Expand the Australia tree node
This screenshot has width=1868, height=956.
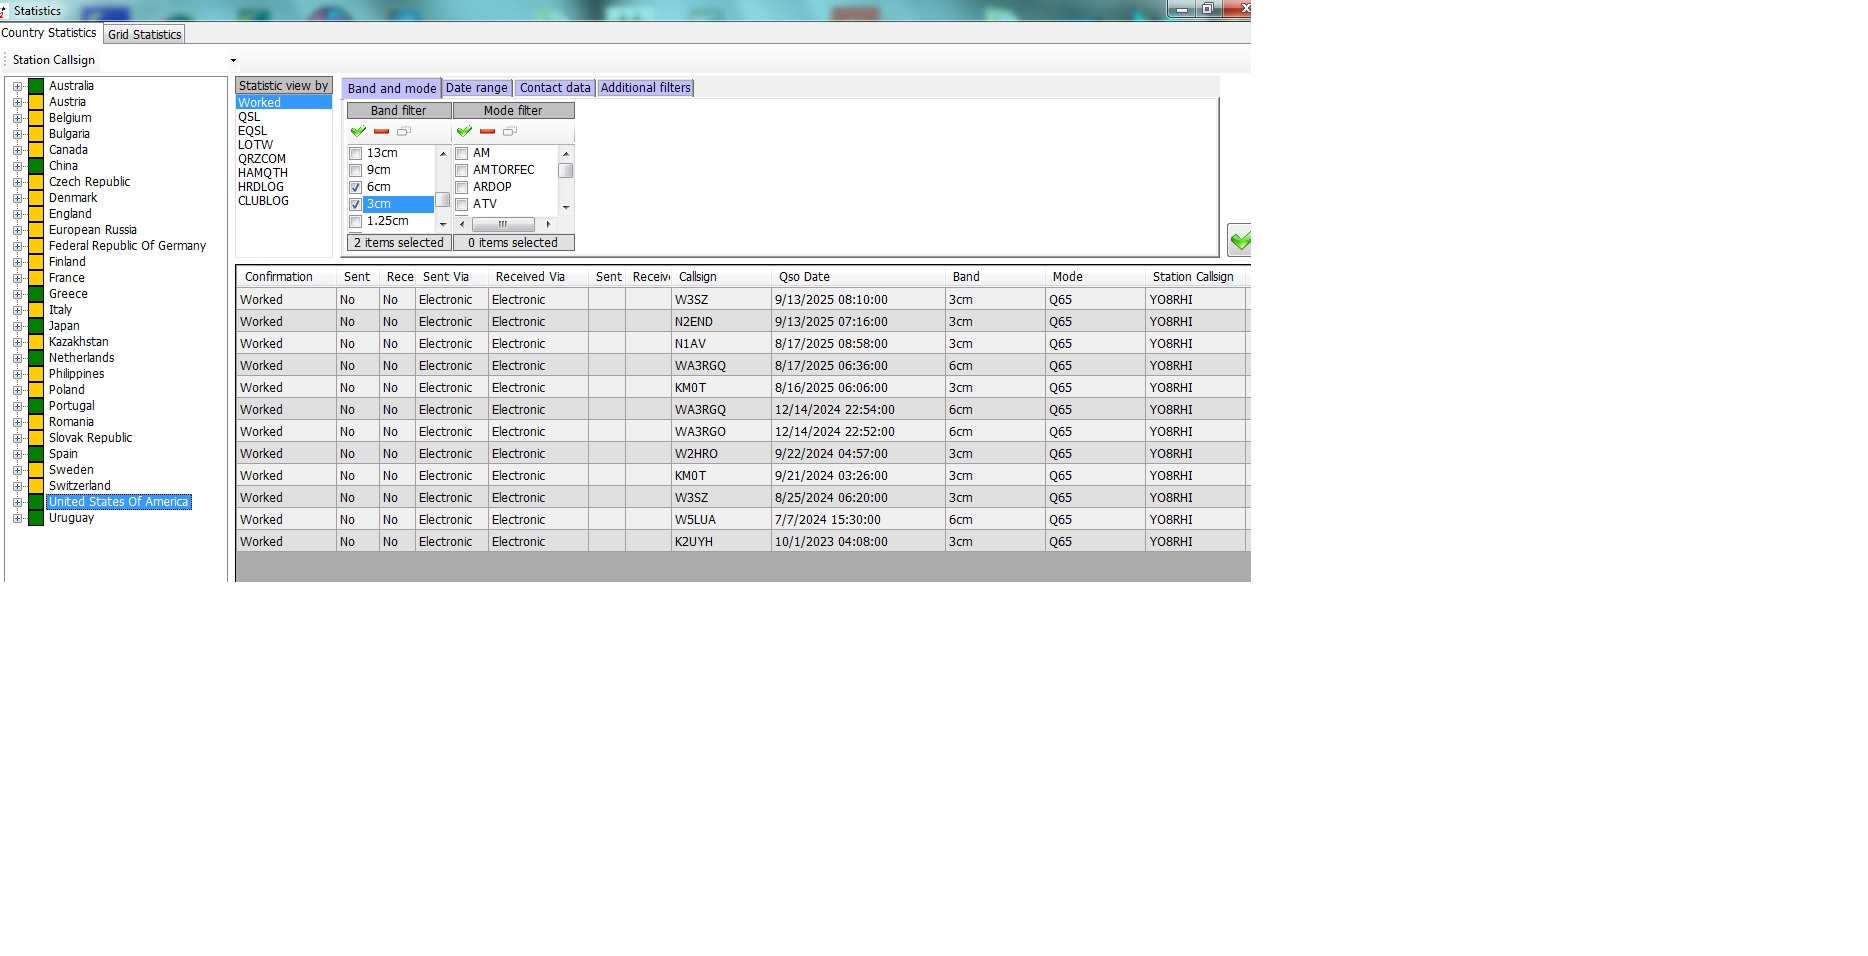(17, 86)
